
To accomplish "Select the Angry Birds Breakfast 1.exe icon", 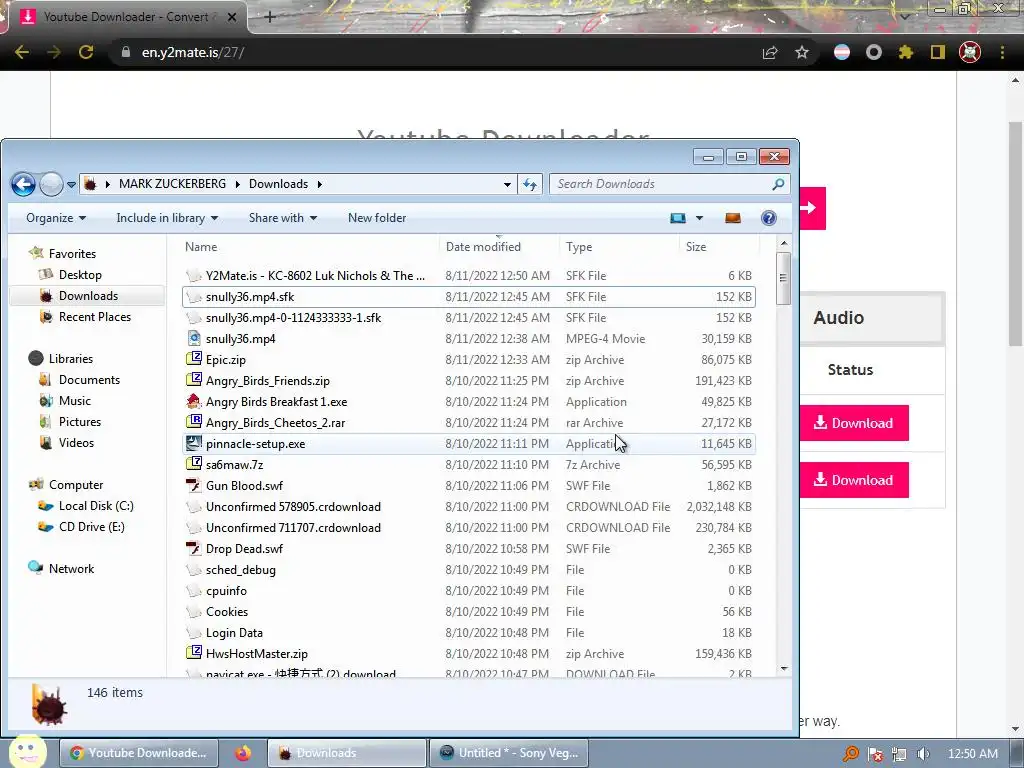I will [x=193, y=401].
